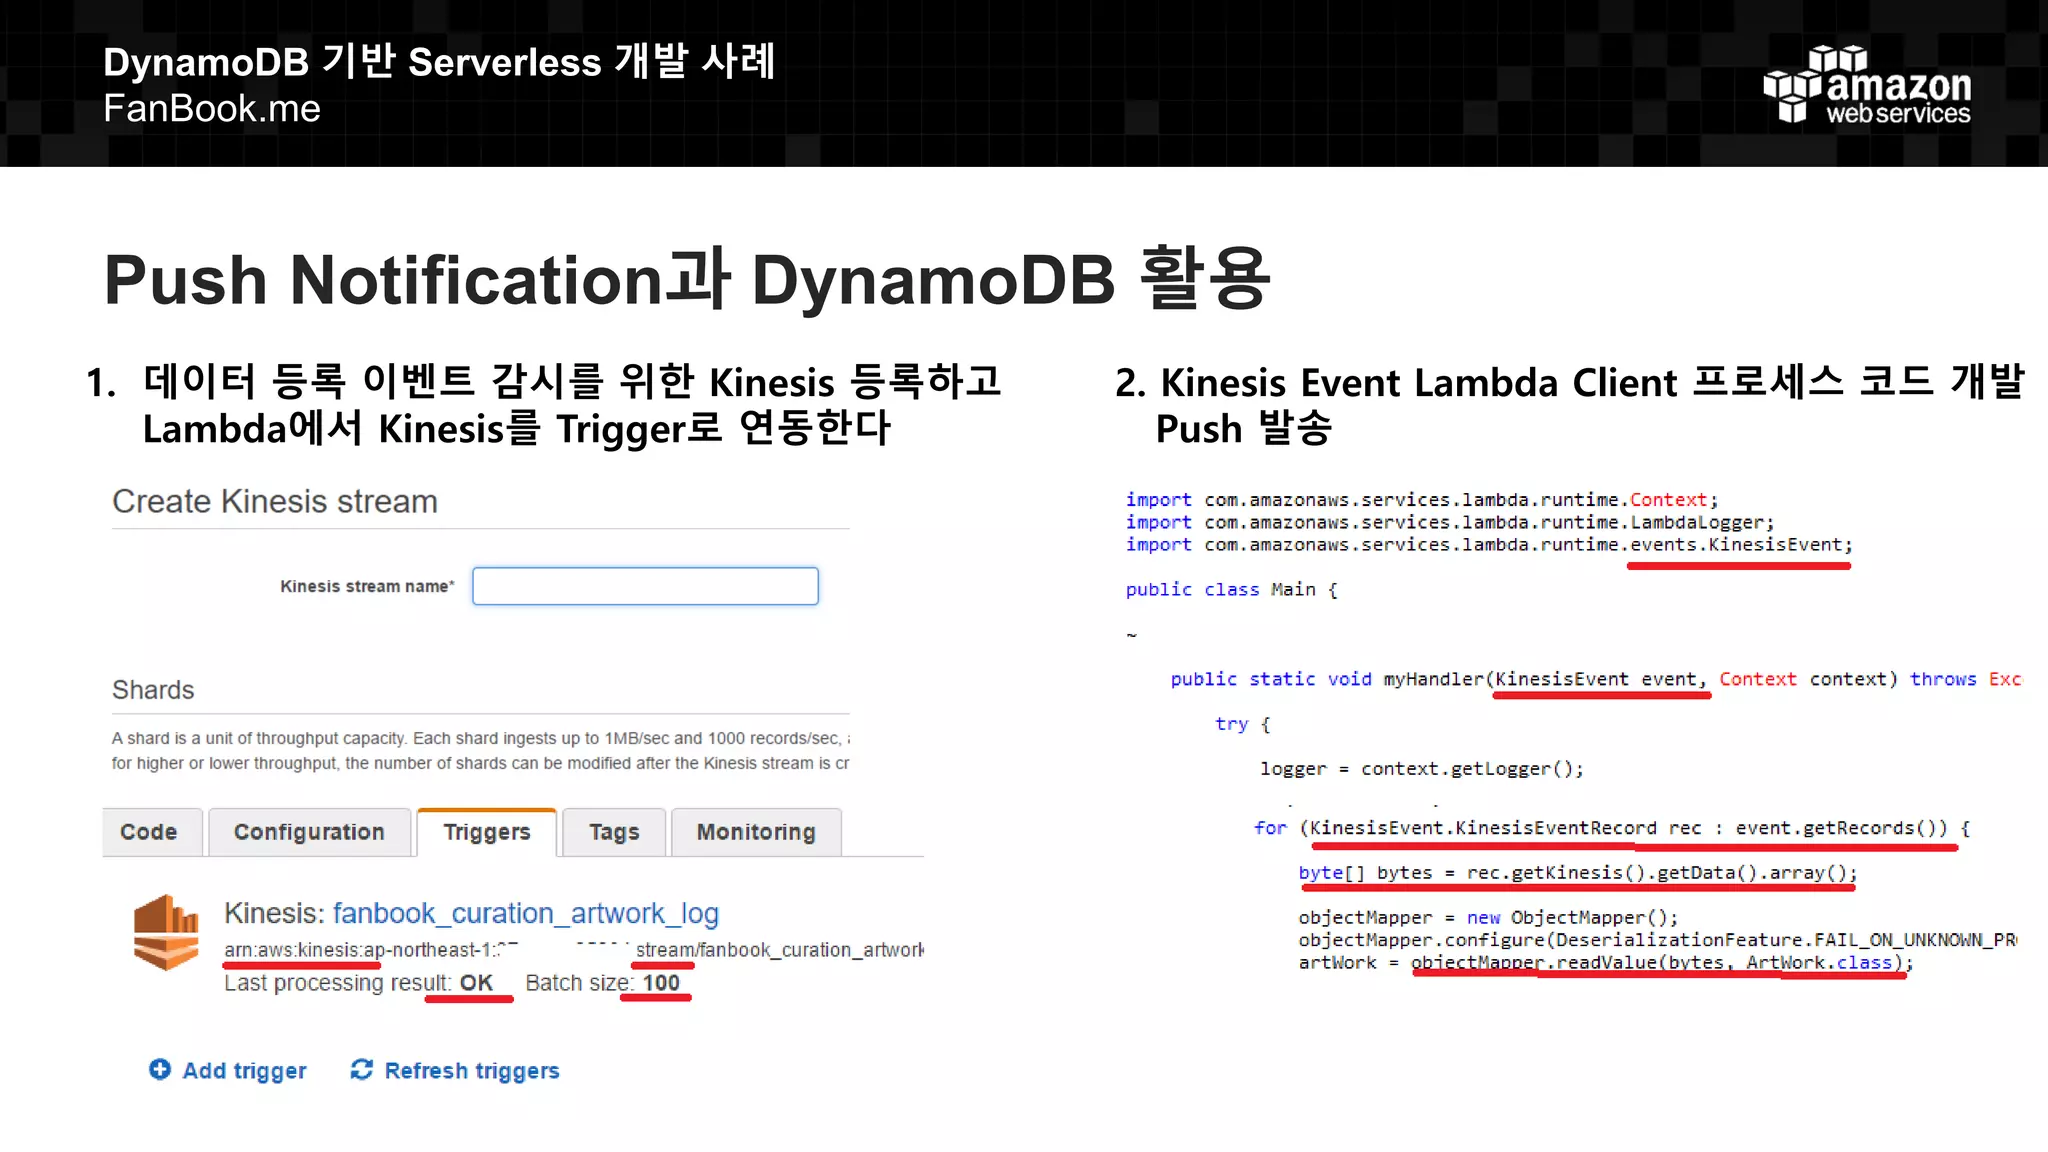Click the 'try {' code line
Screen dimensions: 2048x1152
coord(1243,724)
